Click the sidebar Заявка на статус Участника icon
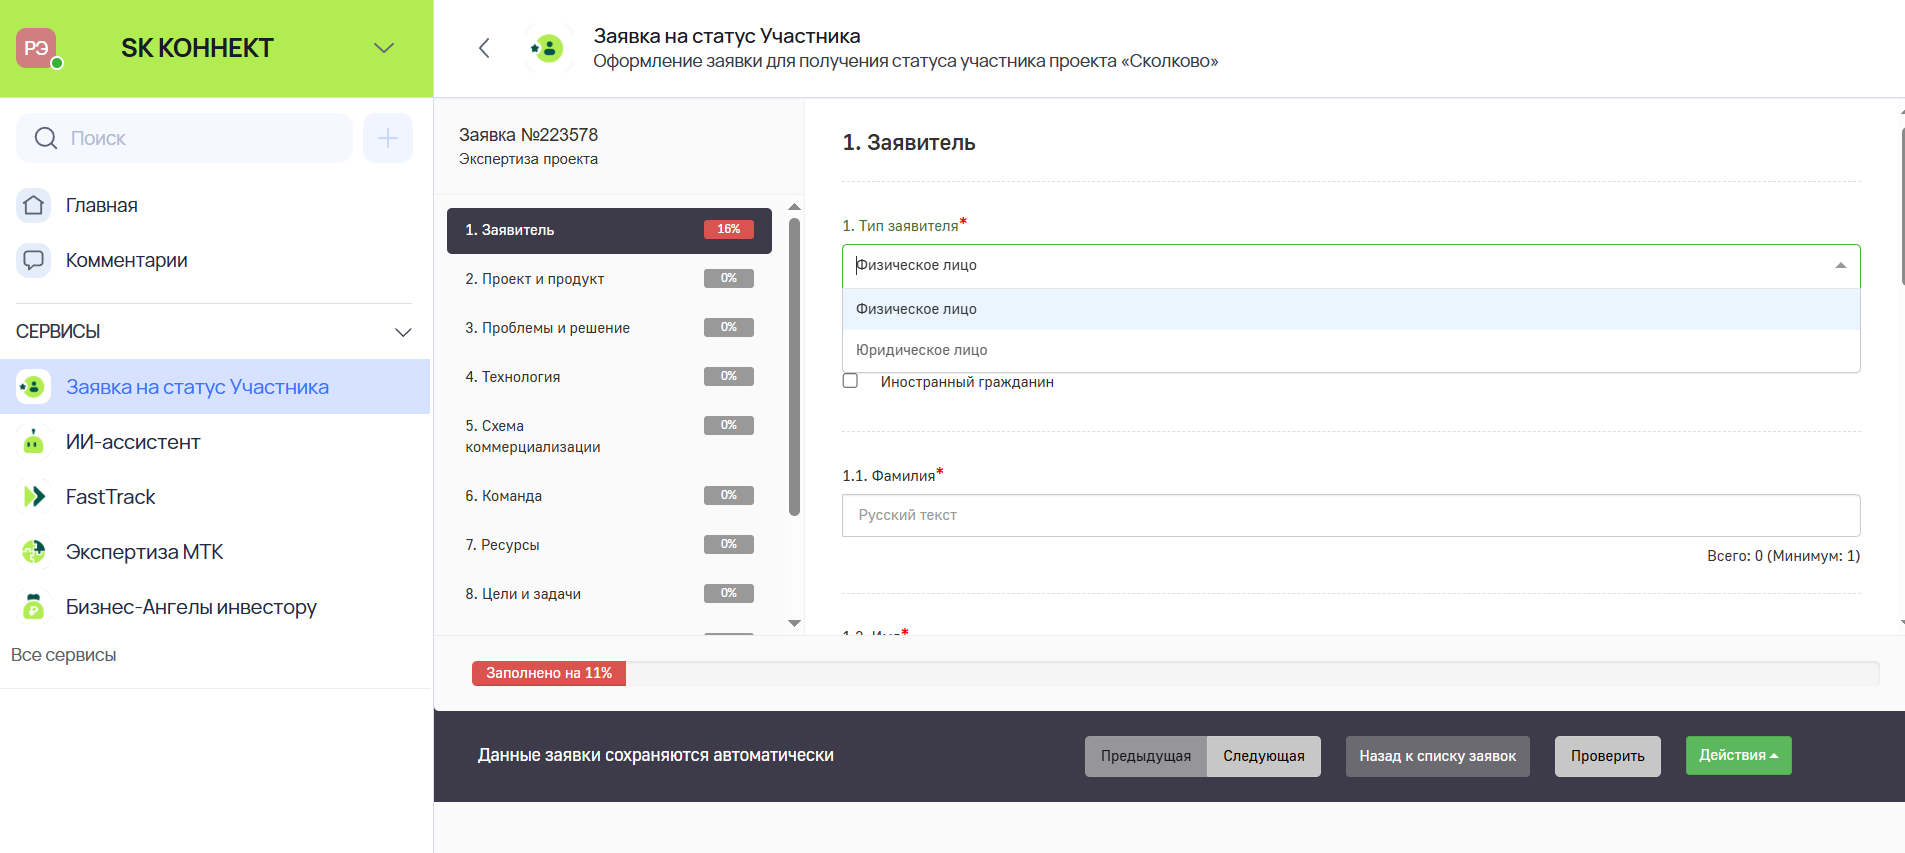Screen dimensions: 1905x853 point(33,387)
